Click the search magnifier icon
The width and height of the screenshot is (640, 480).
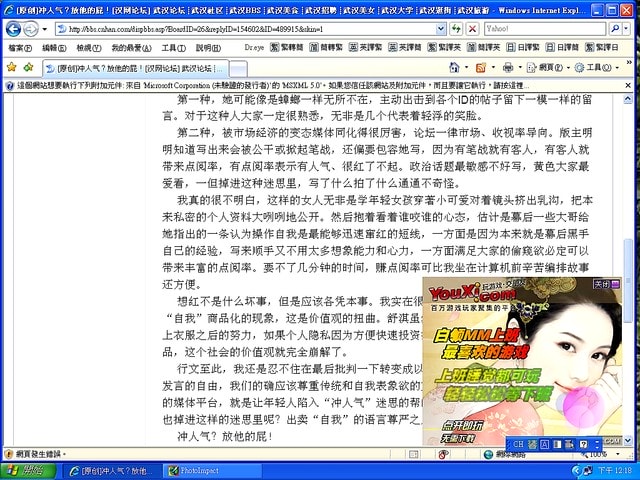point(614,29)
